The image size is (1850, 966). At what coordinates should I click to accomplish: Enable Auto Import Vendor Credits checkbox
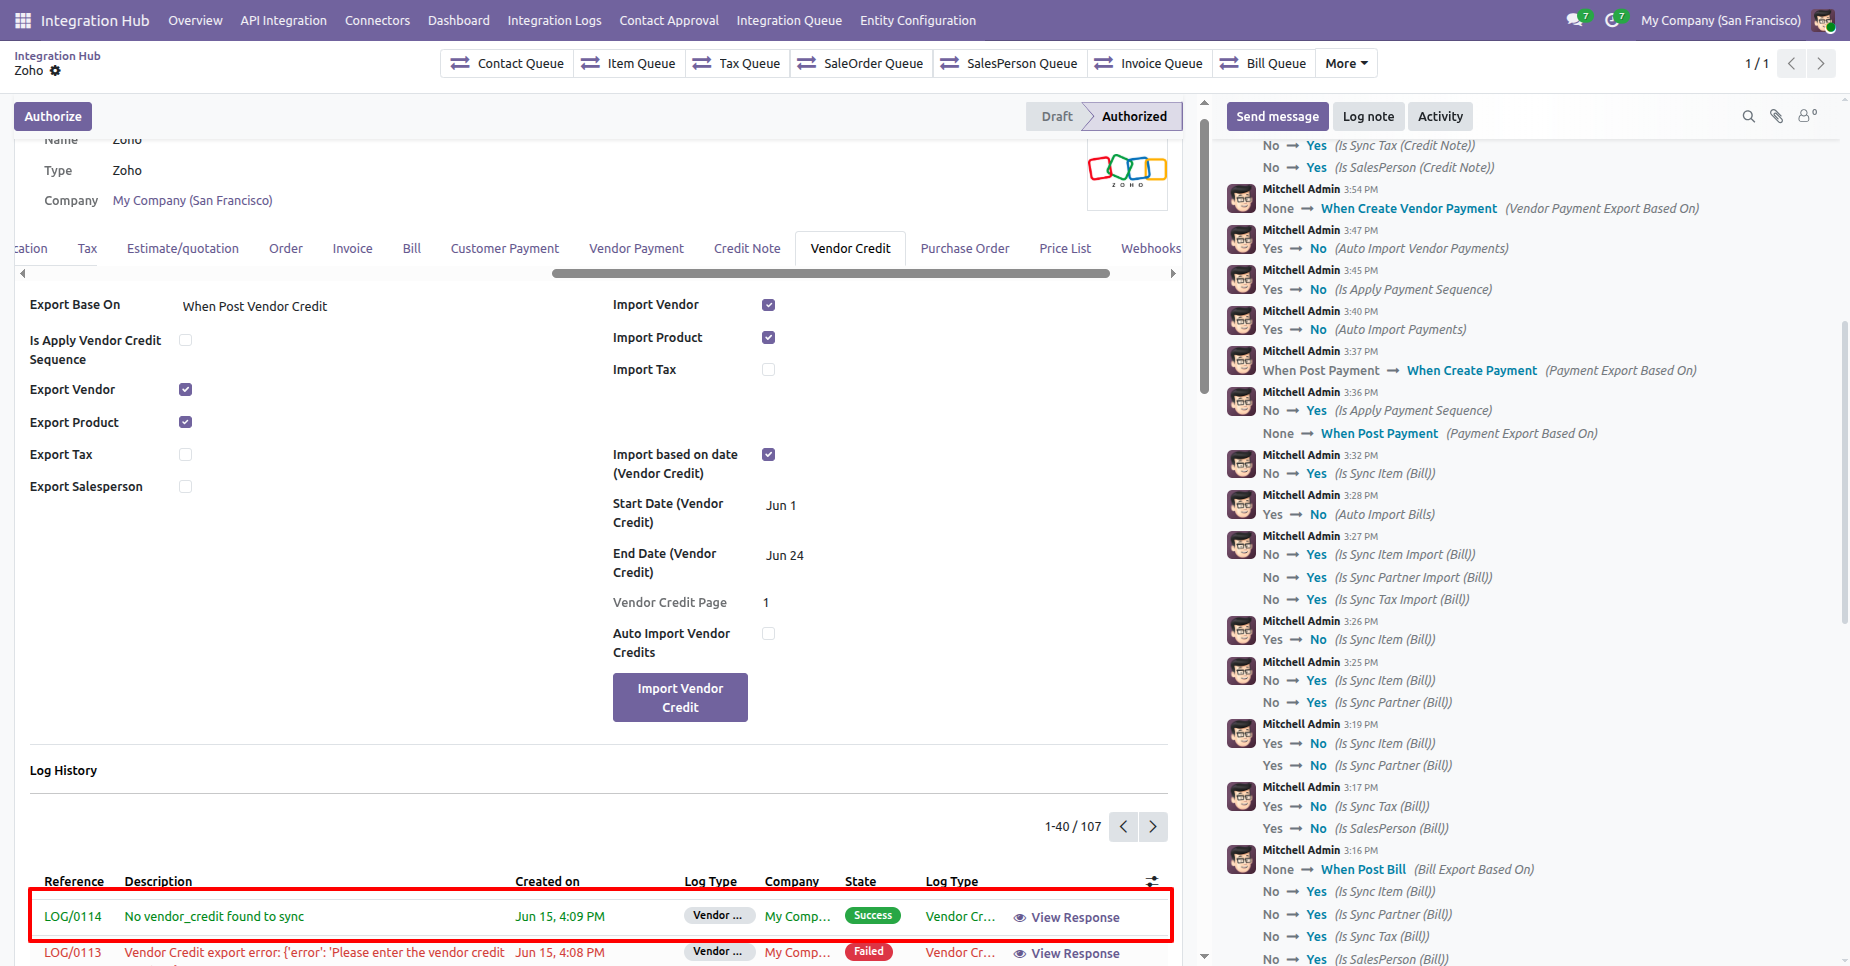click(768, 634)
